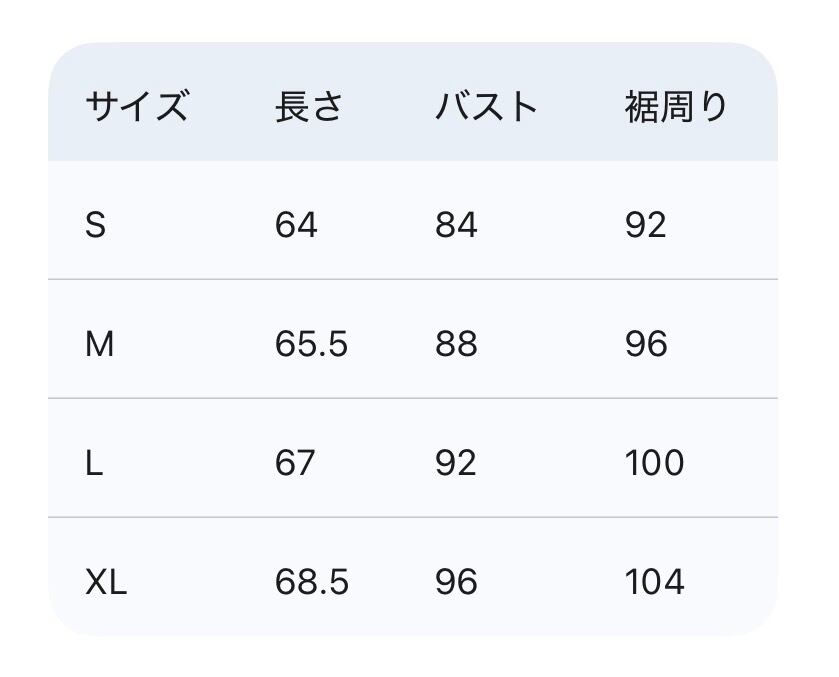839x677 pixels.
Task: Click bust value 88 in M row
Action: click(x=456, y=344)
